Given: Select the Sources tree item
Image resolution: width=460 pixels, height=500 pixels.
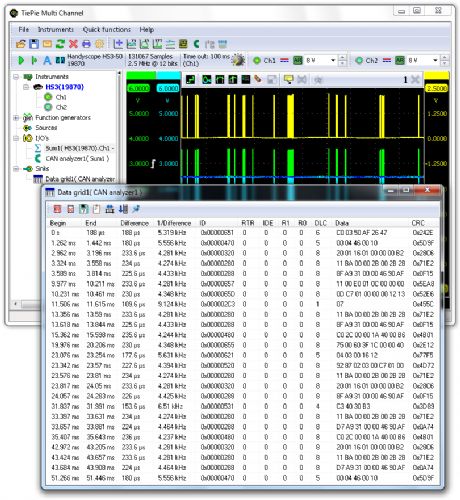Looking at the screenshot, I should 46,128.
